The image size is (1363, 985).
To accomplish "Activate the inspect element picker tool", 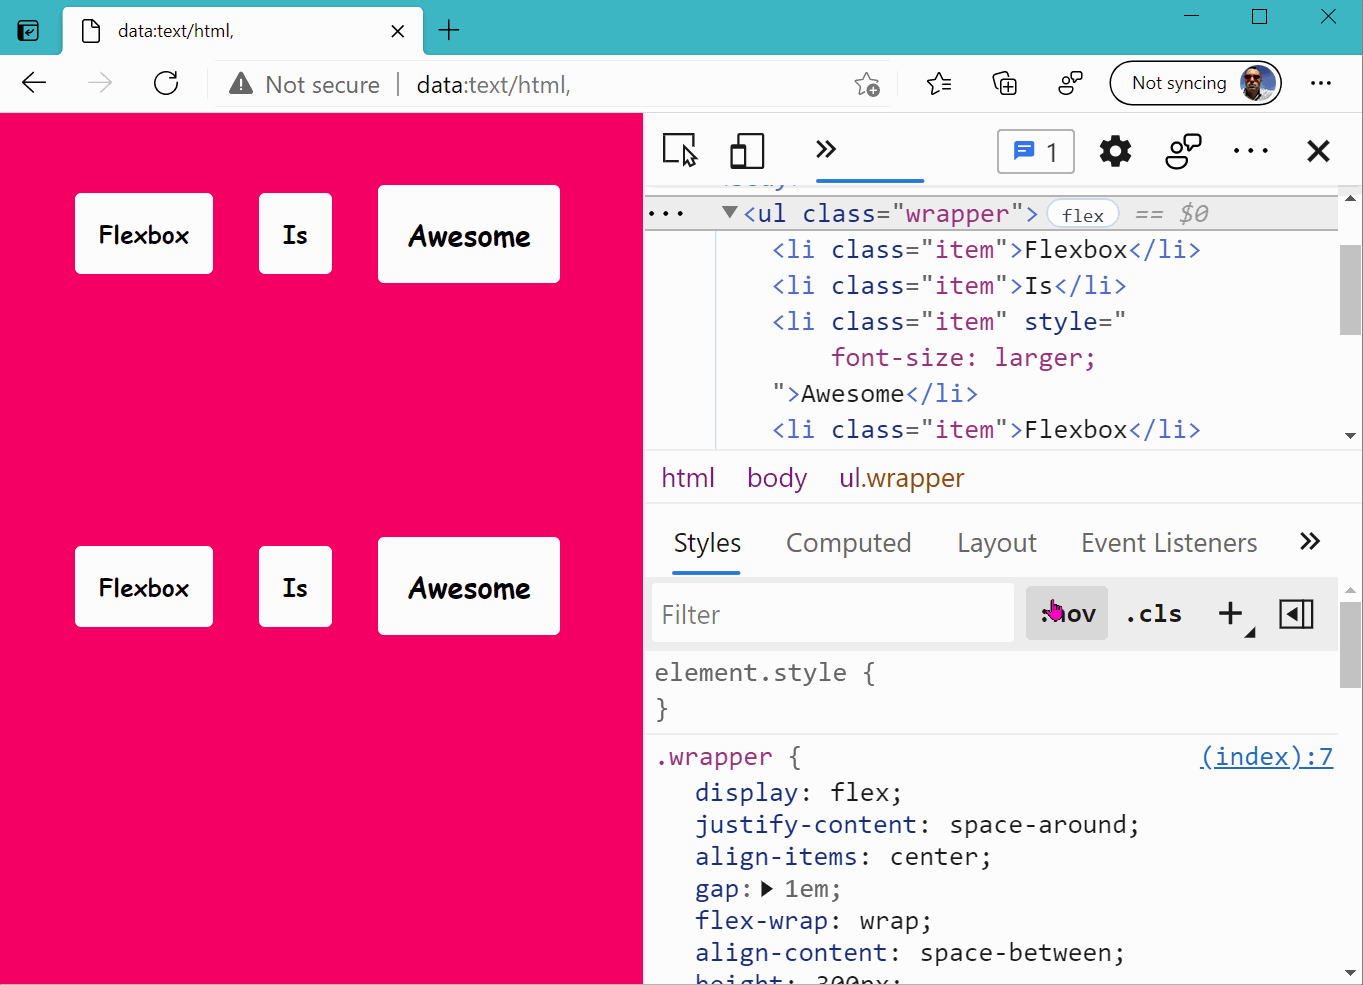I will coord(680,151).
